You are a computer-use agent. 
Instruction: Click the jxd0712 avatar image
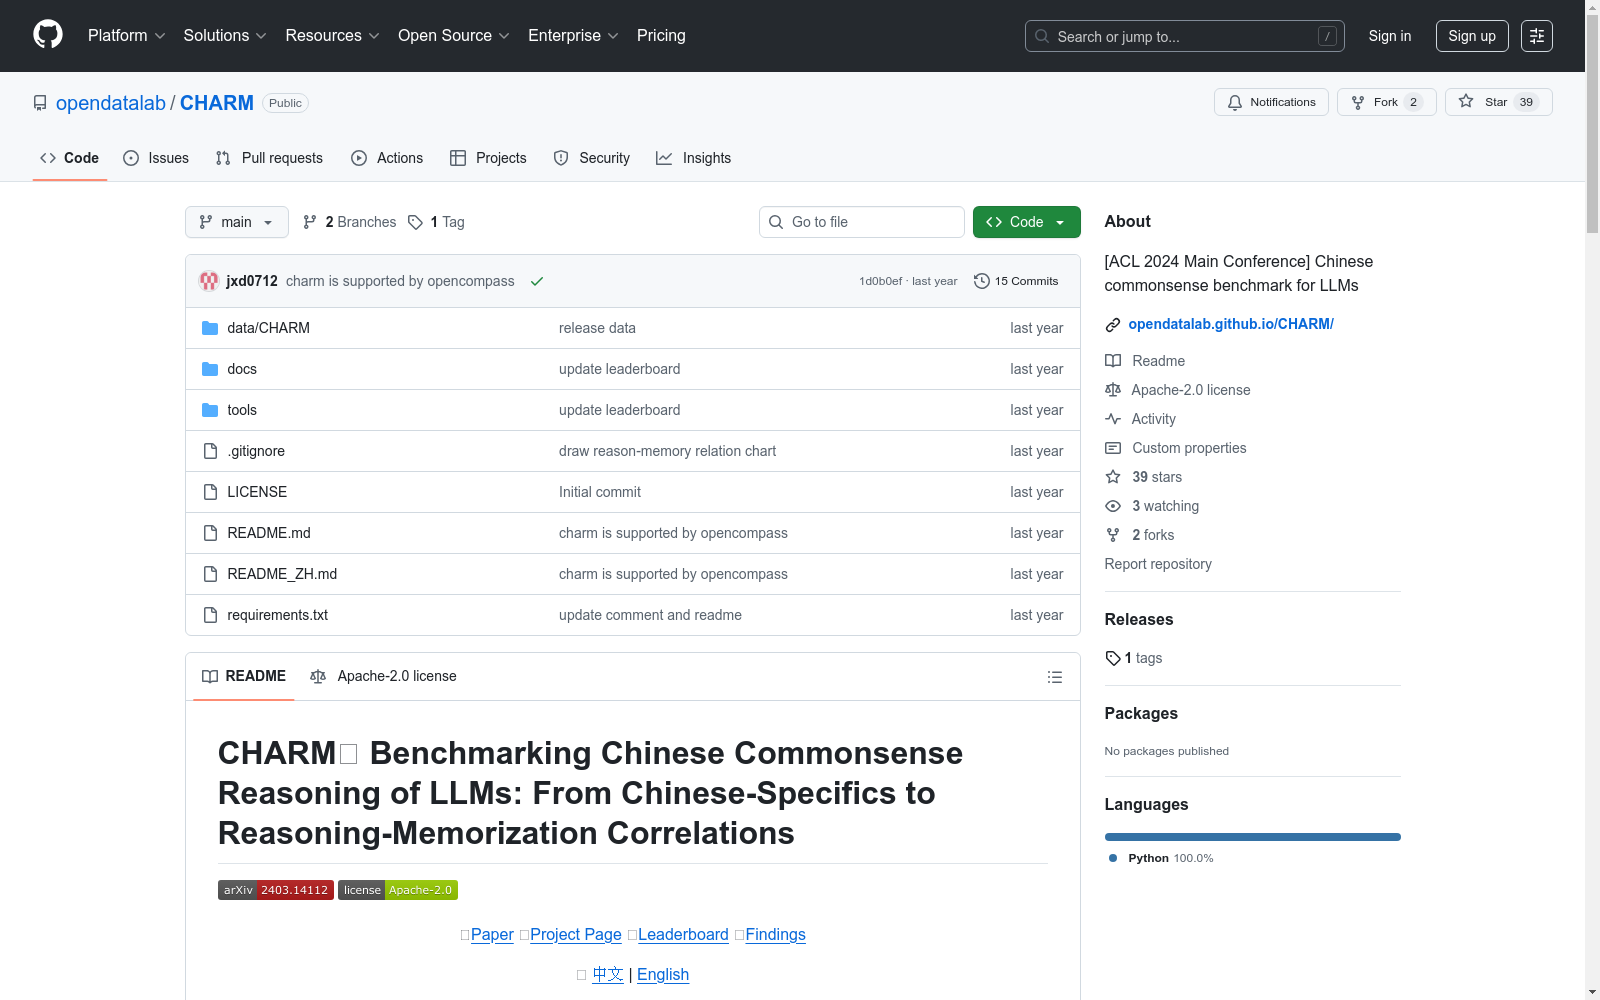point(209,281)
